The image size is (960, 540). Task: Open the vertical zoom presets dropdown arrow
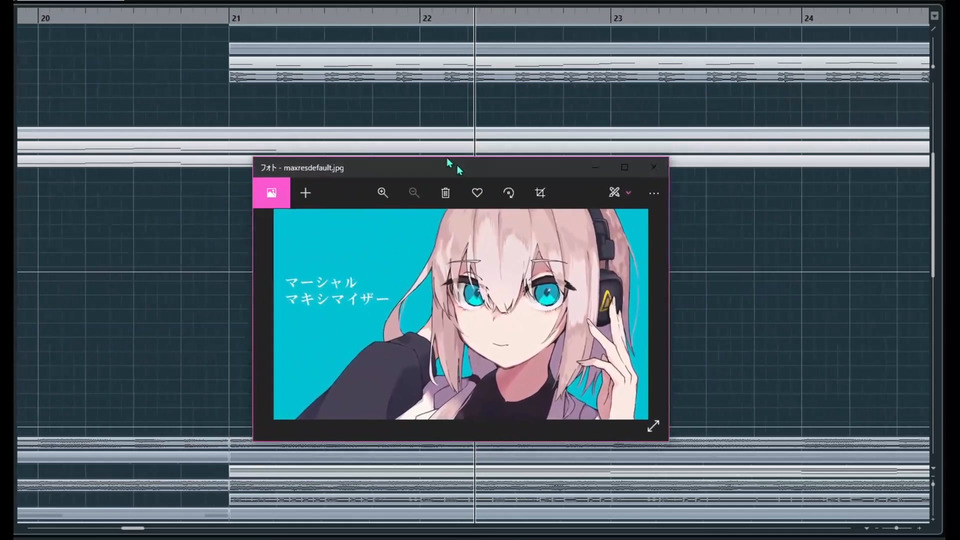[933, 468]
